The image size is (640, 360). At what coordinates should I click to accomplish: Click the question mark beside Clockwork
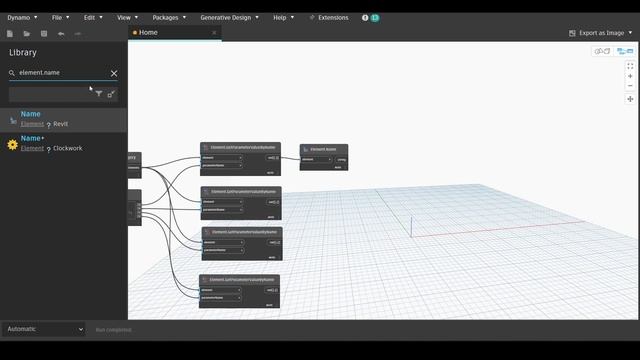coord(49,149)
